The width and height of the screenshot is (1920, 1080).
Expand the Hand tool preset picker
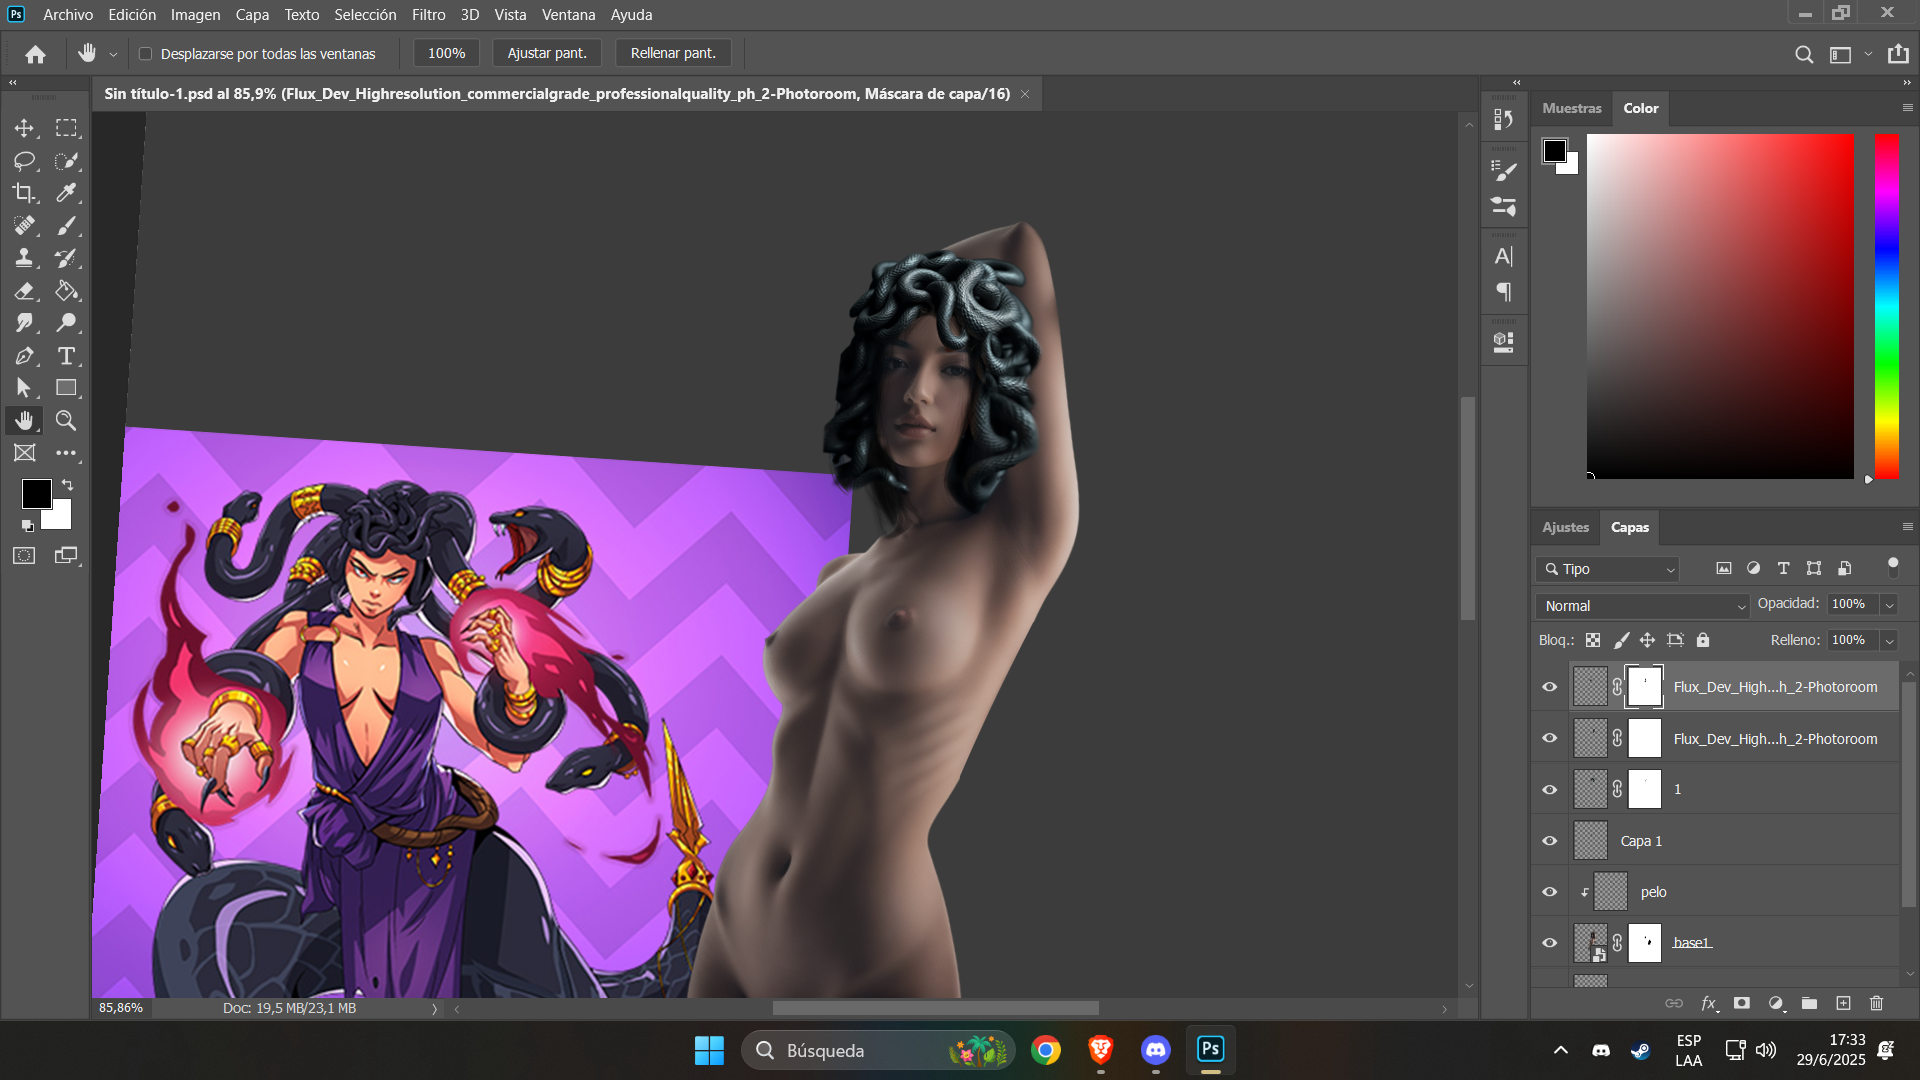pyautogui.click(x=113, y=55)
